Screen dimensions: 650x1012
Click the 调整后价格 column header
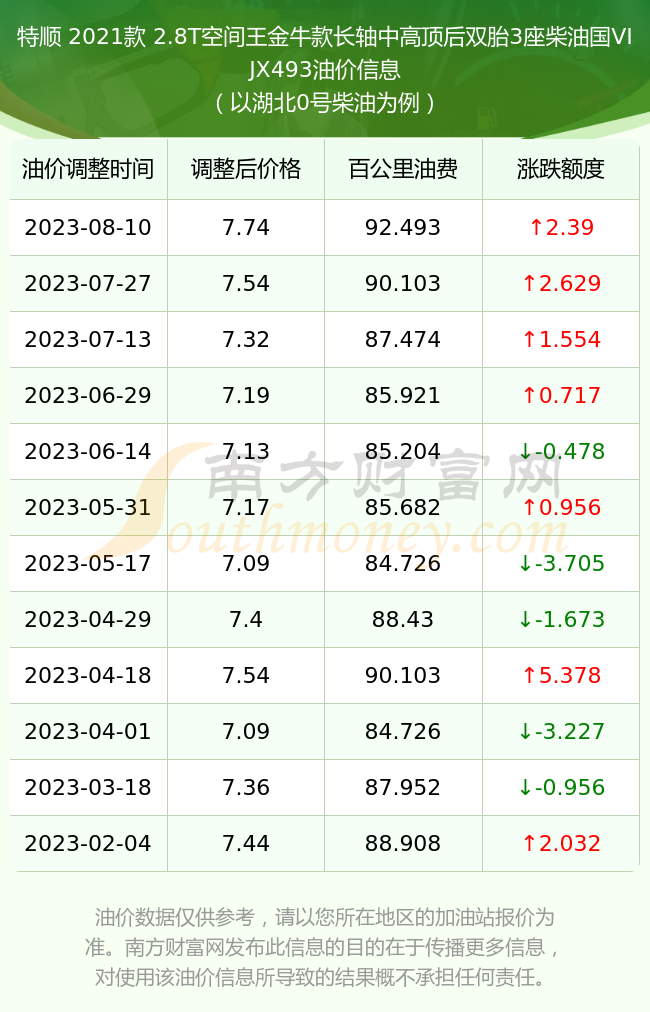[246, 169]
